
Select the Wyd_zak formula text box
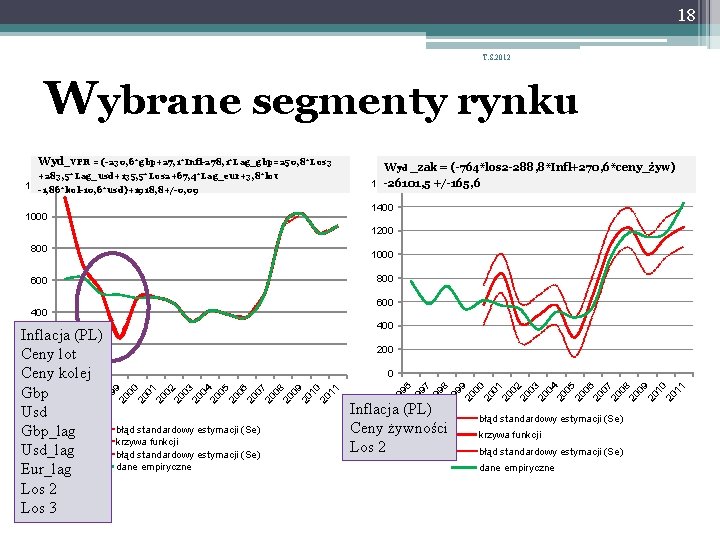(x=536, y=174)
